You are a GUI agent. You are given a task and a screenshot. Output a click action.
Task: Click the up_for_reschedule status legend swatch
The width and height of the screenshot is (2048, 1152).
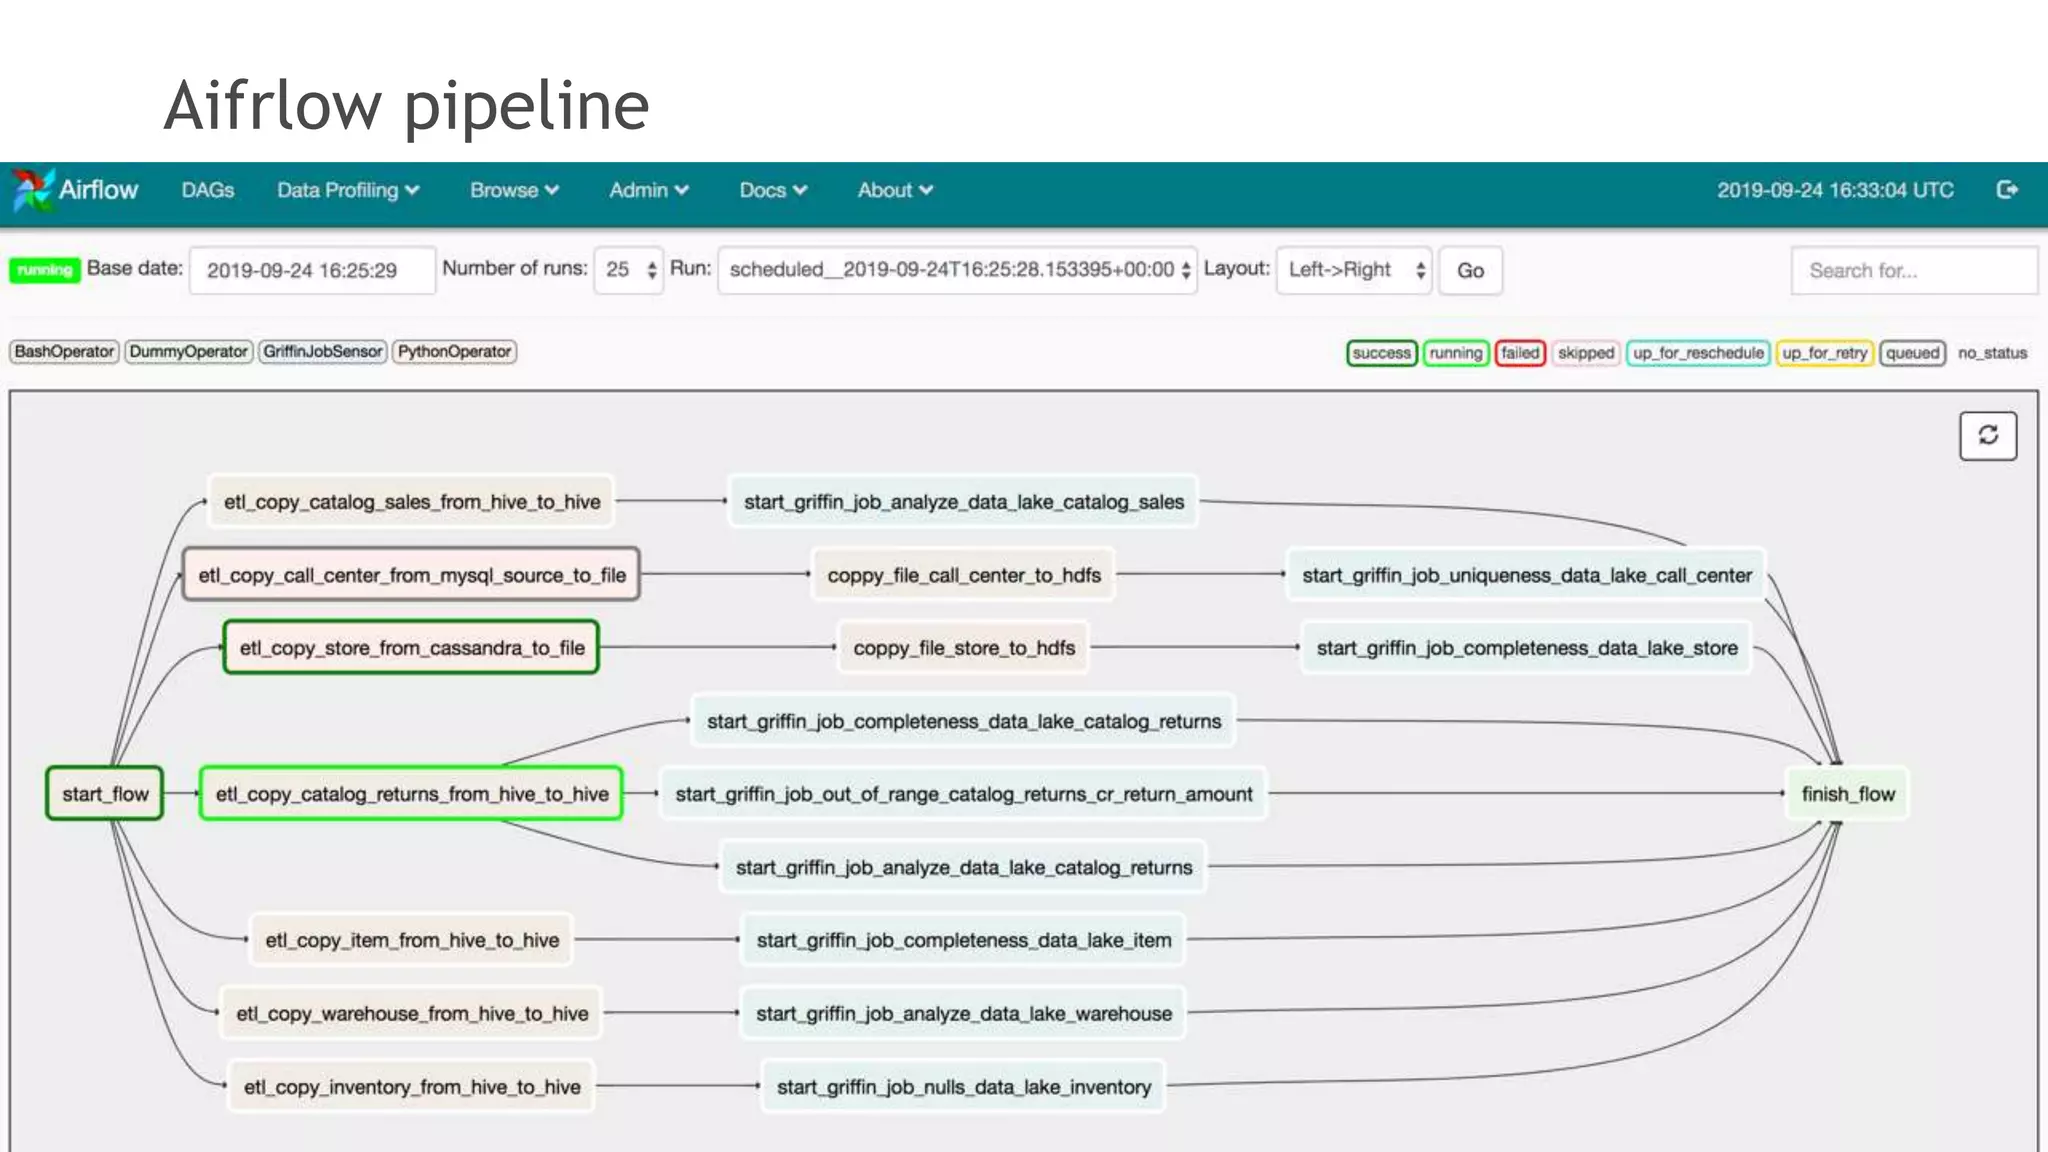(x=1698, y=353)
